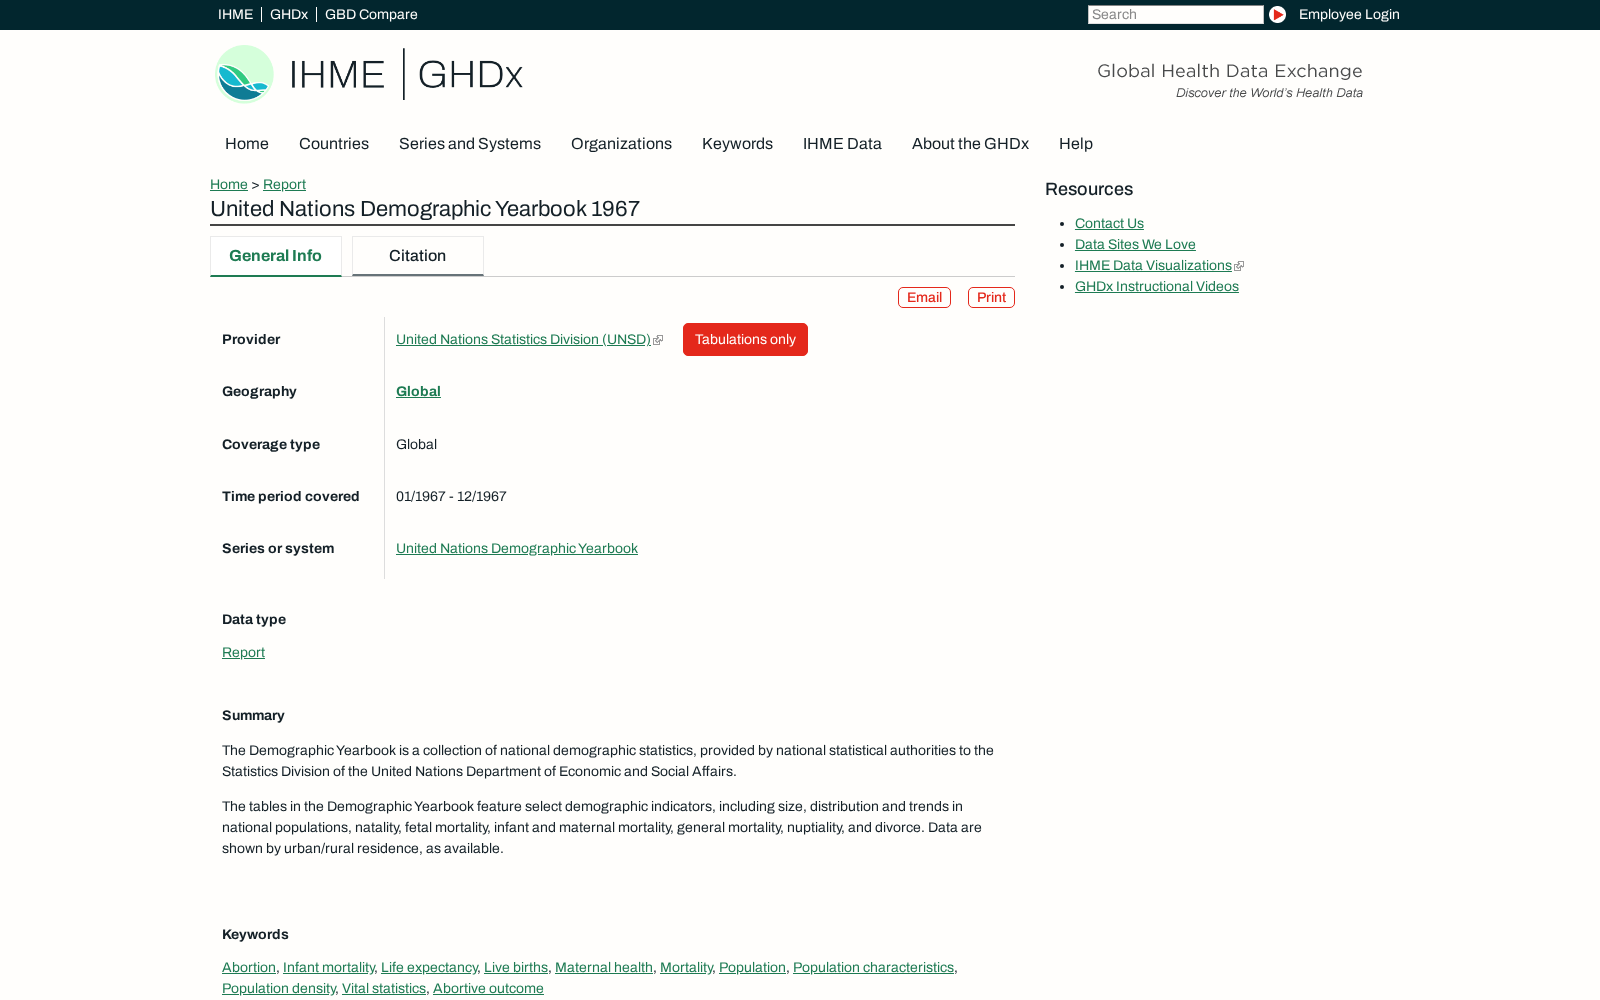Click the Print button

pos(991,298)
